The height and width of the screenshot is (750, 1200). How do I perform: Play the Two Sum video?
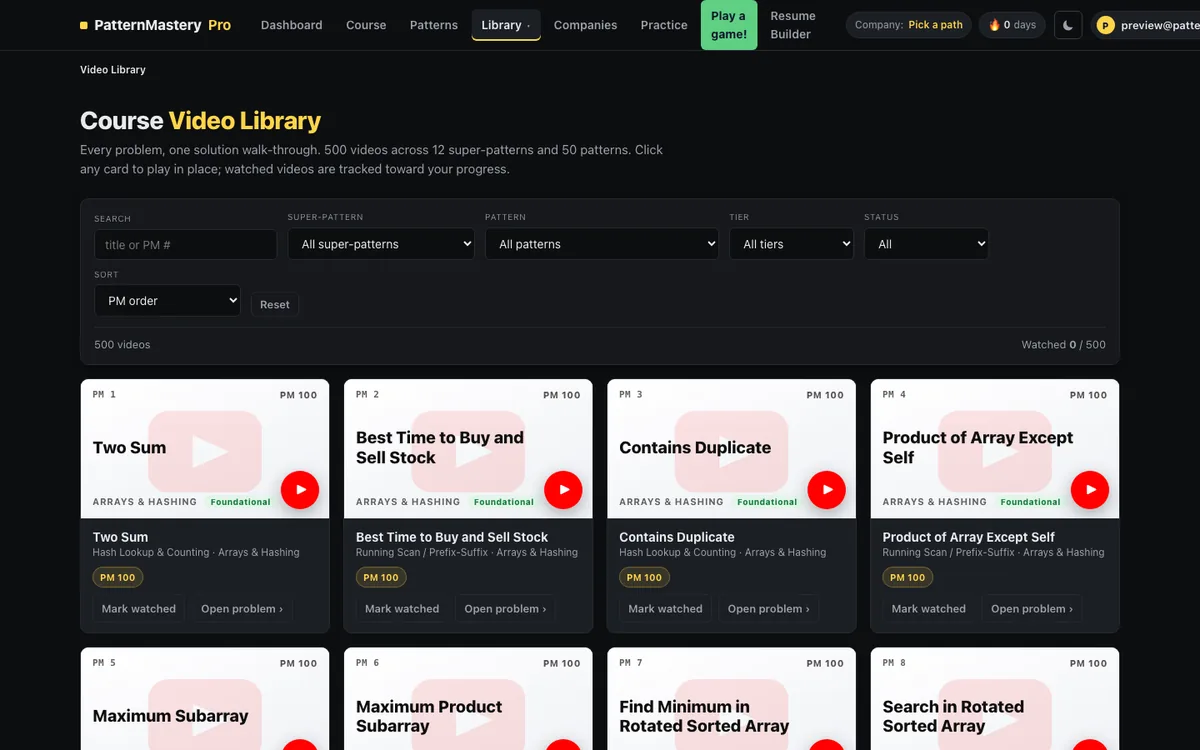pos(300,490)
